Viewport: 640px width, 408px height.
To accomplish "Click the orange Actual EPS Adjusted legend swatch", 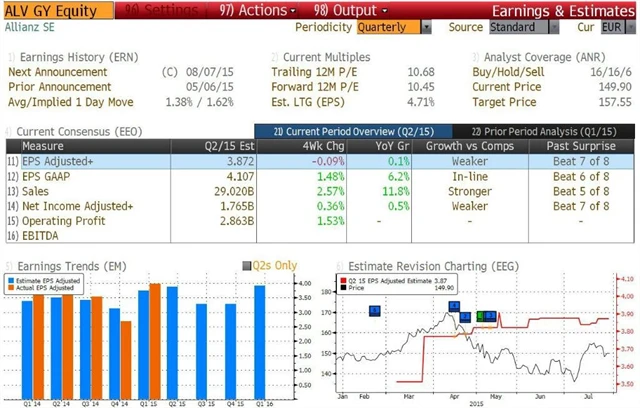I will coord(11,288).
